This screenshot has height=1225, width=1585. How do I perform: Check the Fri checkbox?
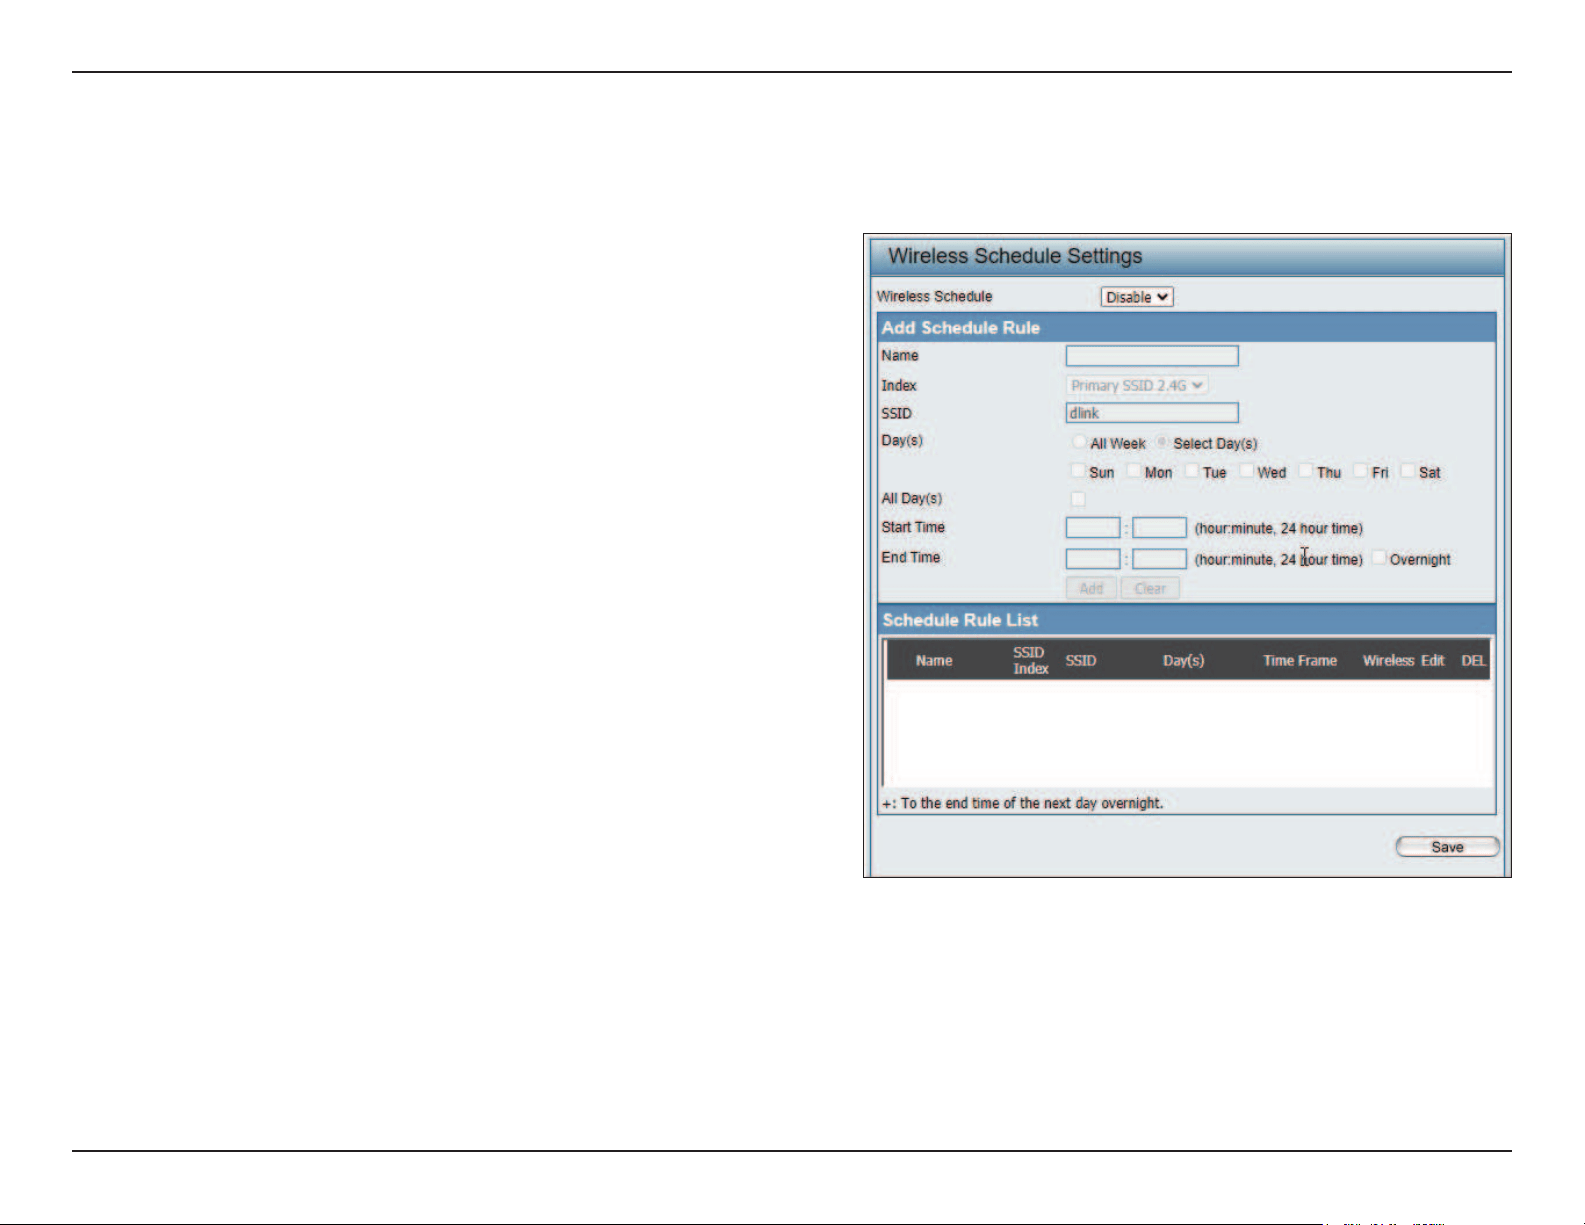1361,471
